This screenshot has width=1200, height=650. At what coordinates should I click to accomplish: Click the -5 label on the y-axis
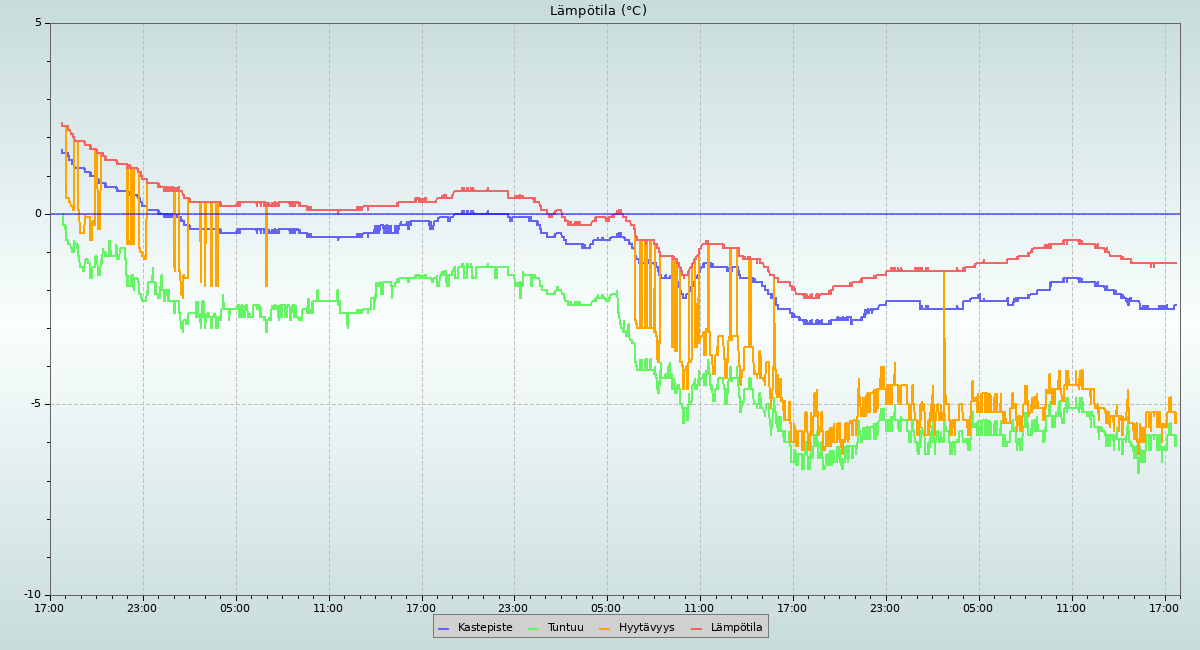[x=35, y=404]
